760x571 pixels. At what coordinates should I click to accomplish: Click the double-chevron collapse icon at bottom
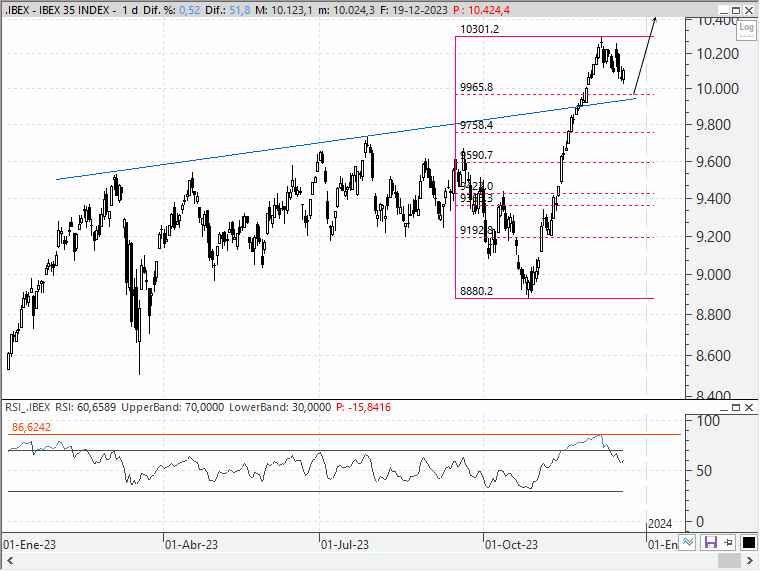tap(688, 542)
